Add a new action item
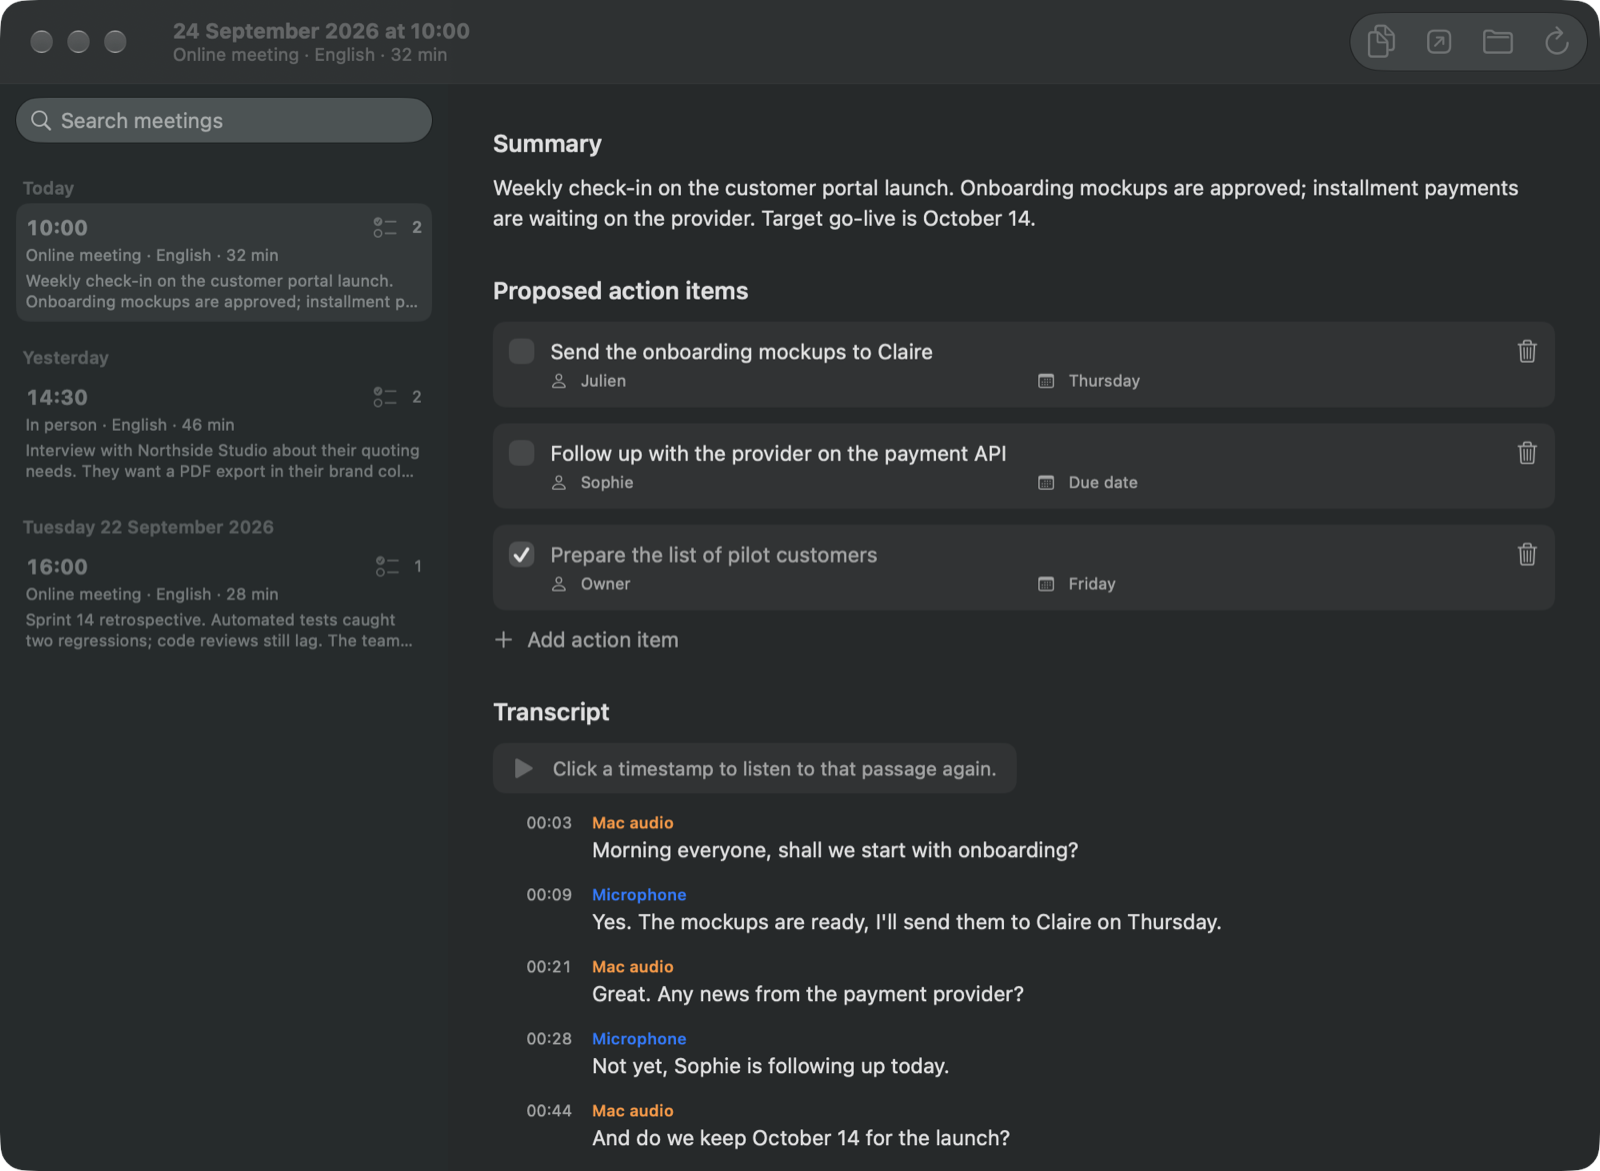The image size is (1600, 1171). [587, 640]
